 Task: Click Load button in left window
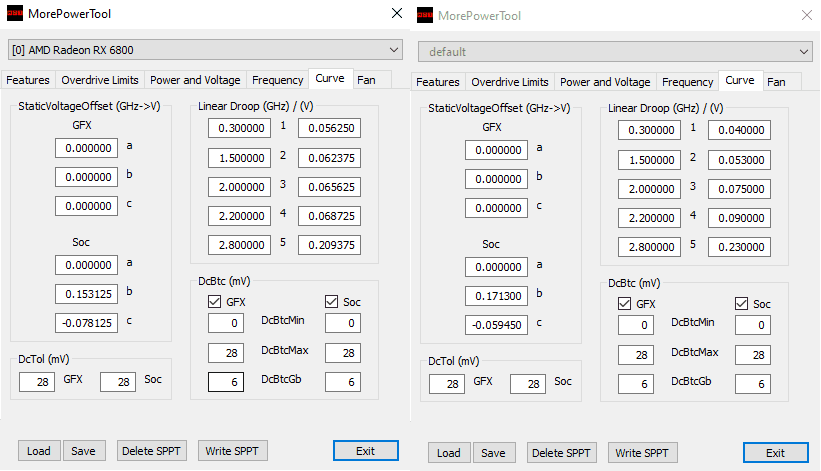click(39, 451)
